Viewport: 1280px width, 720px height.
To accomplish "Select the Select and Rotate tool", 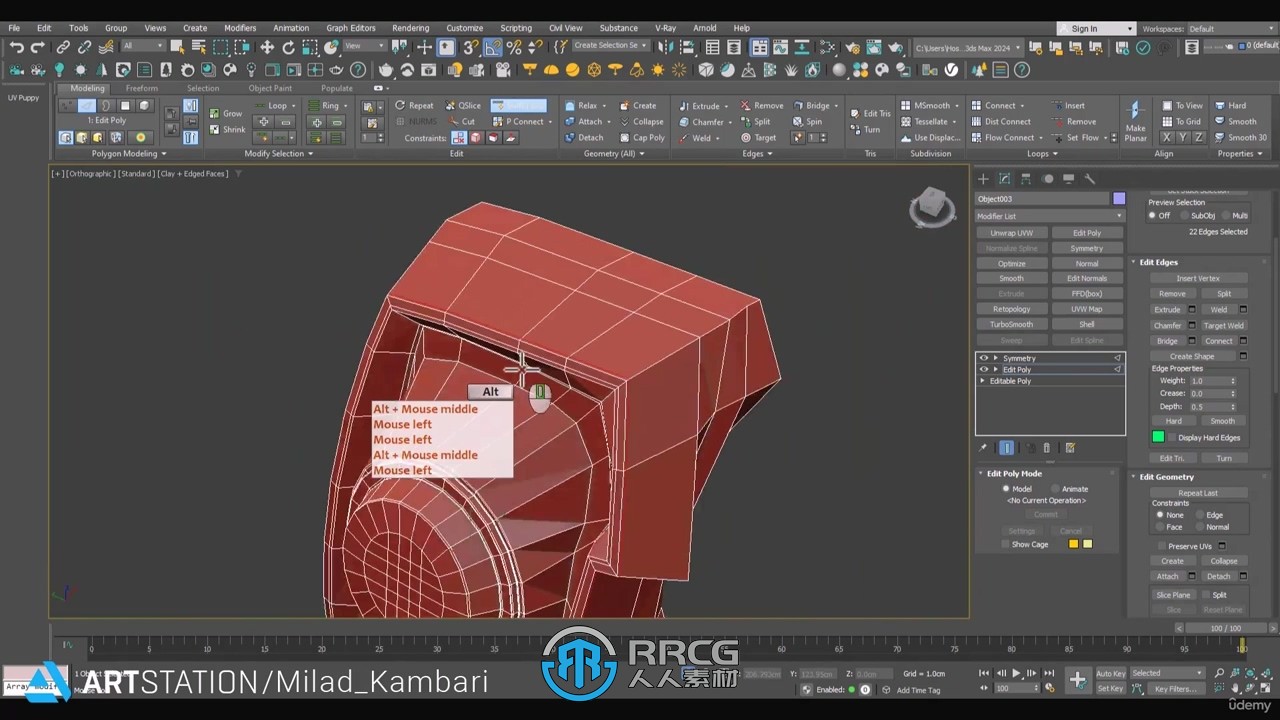I will pos(289,47).
